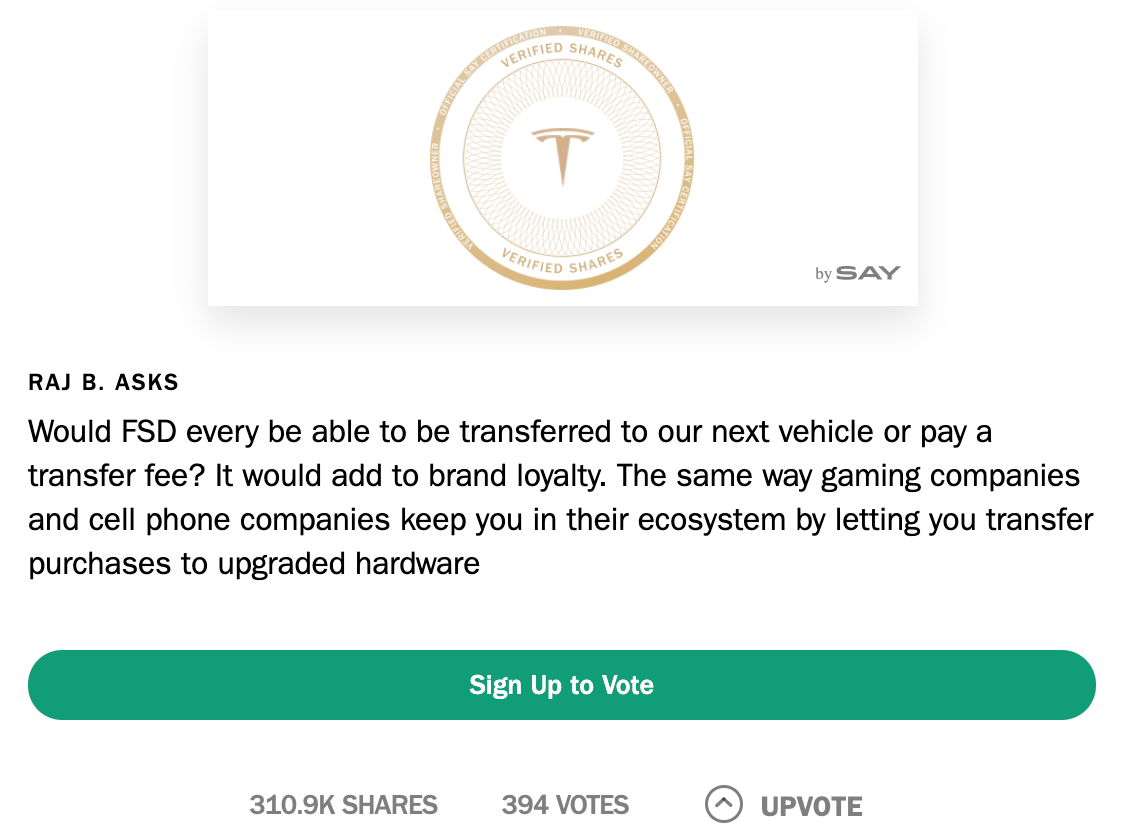Image resolution: width=1124 pixels, height=836 pixels.
Task: Click the 394 VOTES count
Action: point(565,805)
